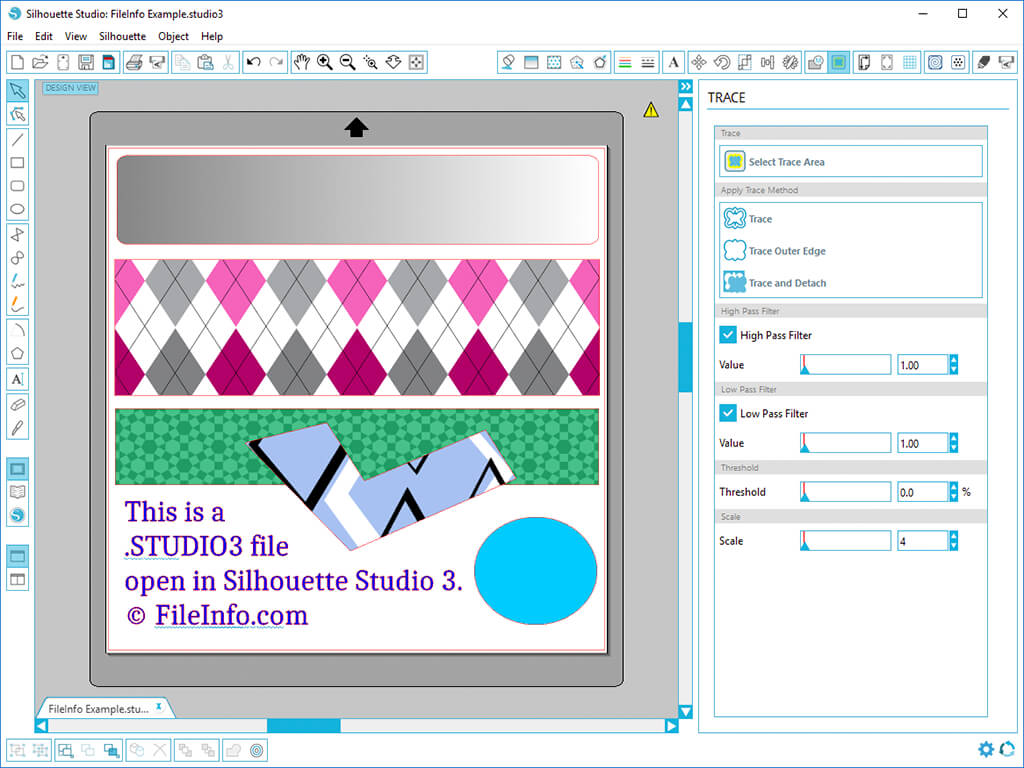The image size is (1024, 768).
Task: Adjust the Threshold percentage stepper
Action: click(x=953, y=492)
